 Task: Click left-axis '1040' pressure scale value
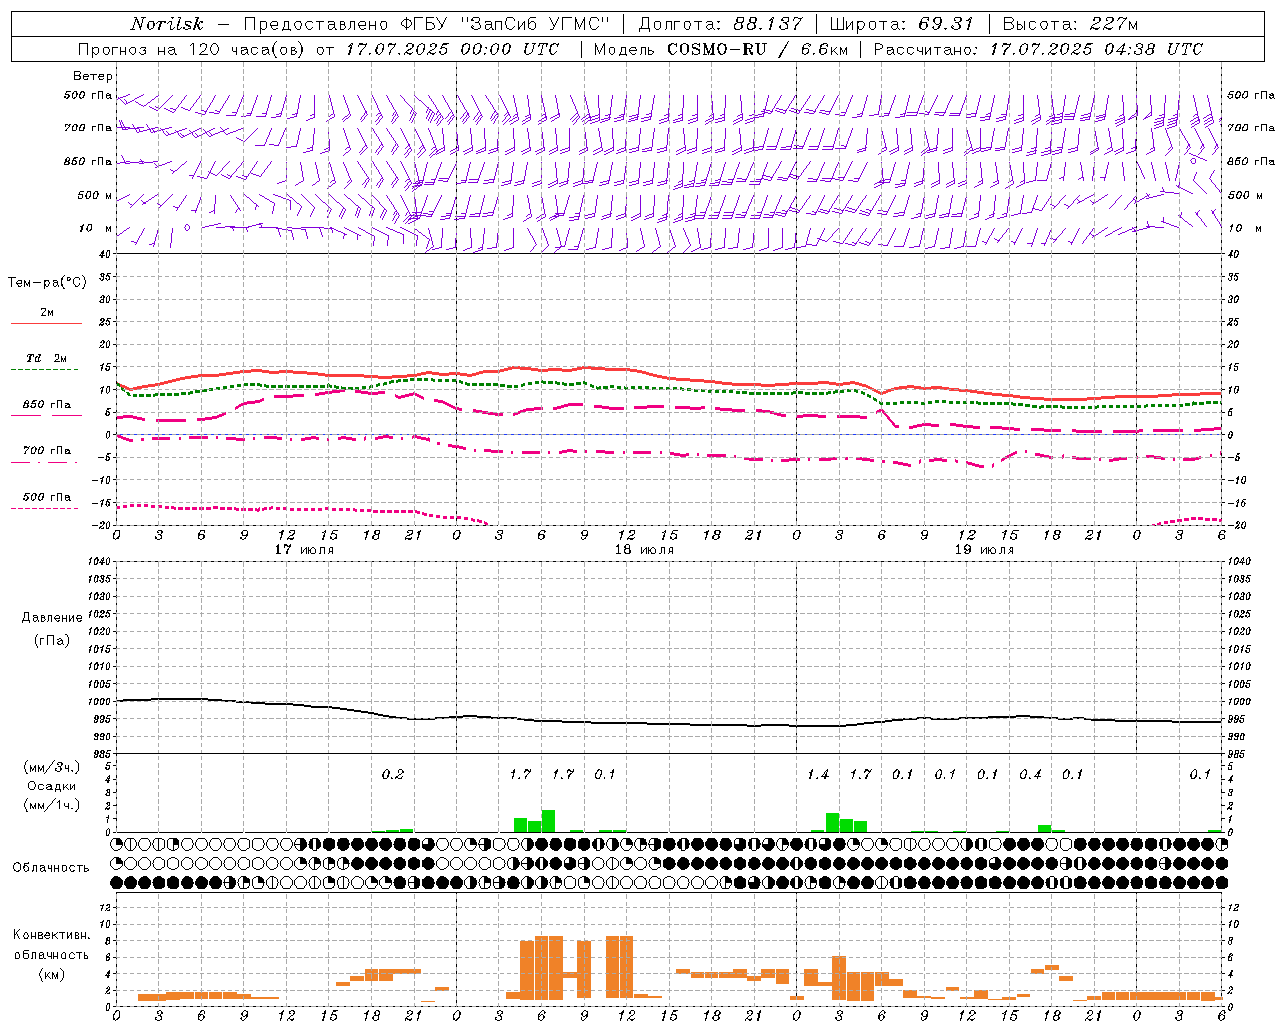pos(100,561)
